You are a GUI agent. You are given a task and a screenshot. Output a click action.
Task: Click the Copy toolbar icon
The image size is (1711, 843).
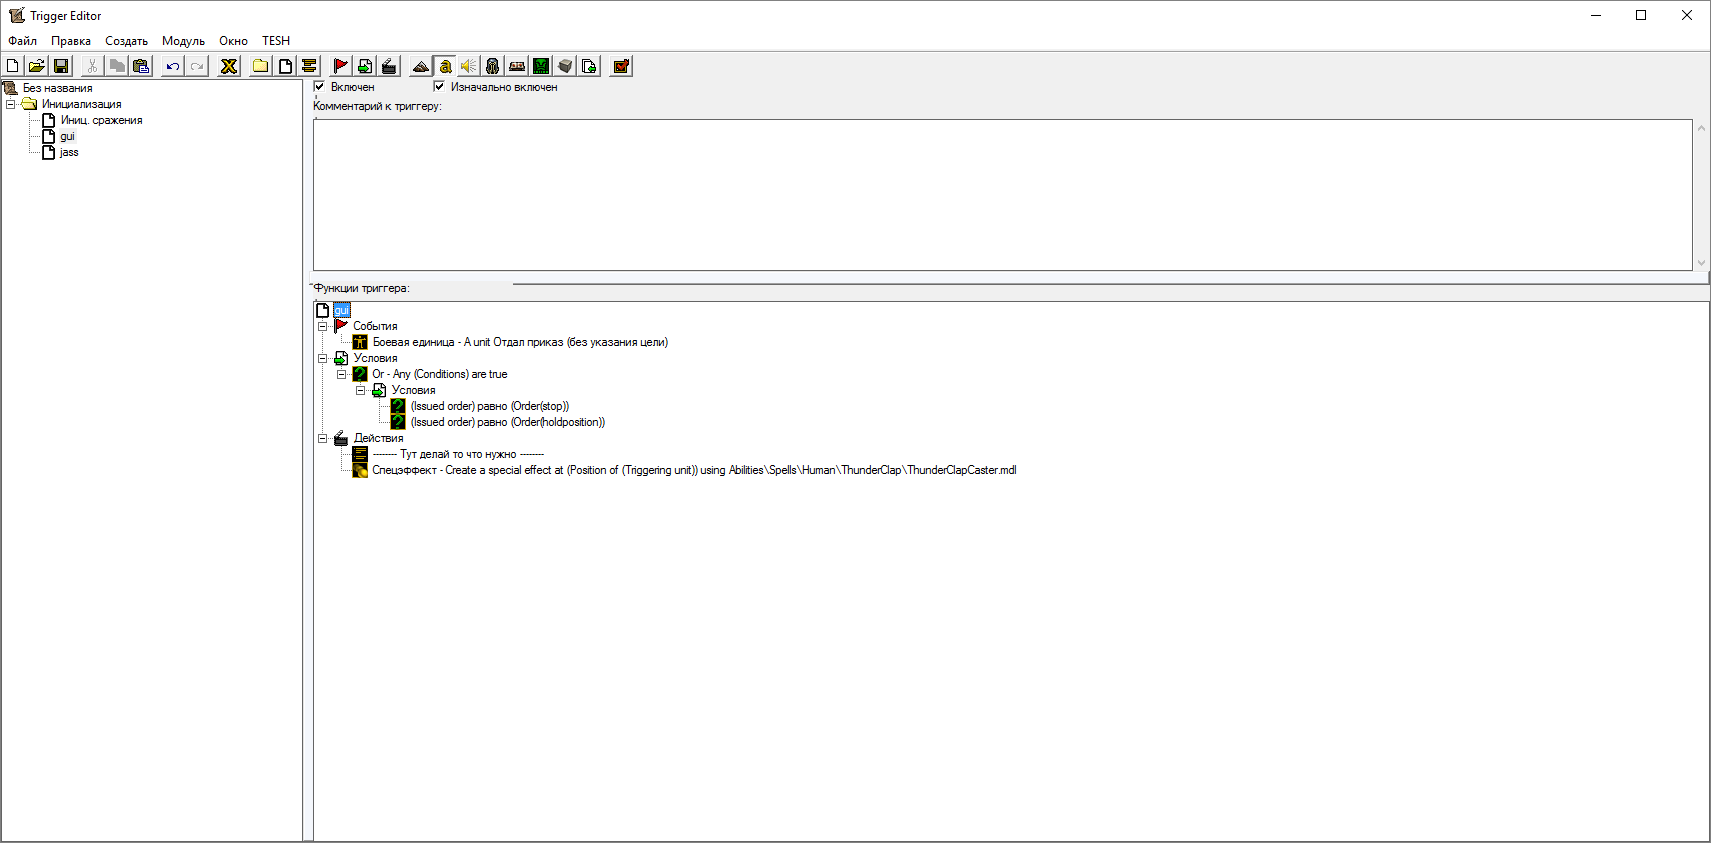pos(117,66)
